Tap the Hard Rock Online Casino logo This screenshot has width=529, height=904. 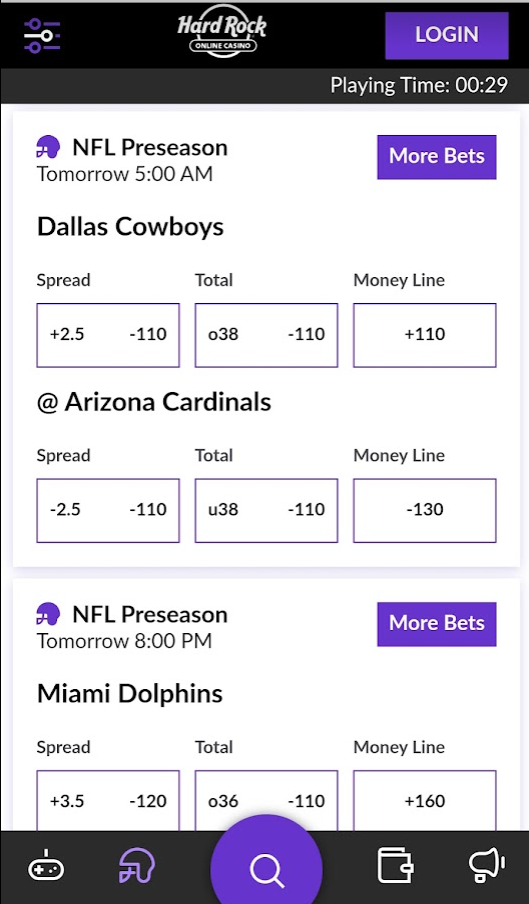[222, 31]
